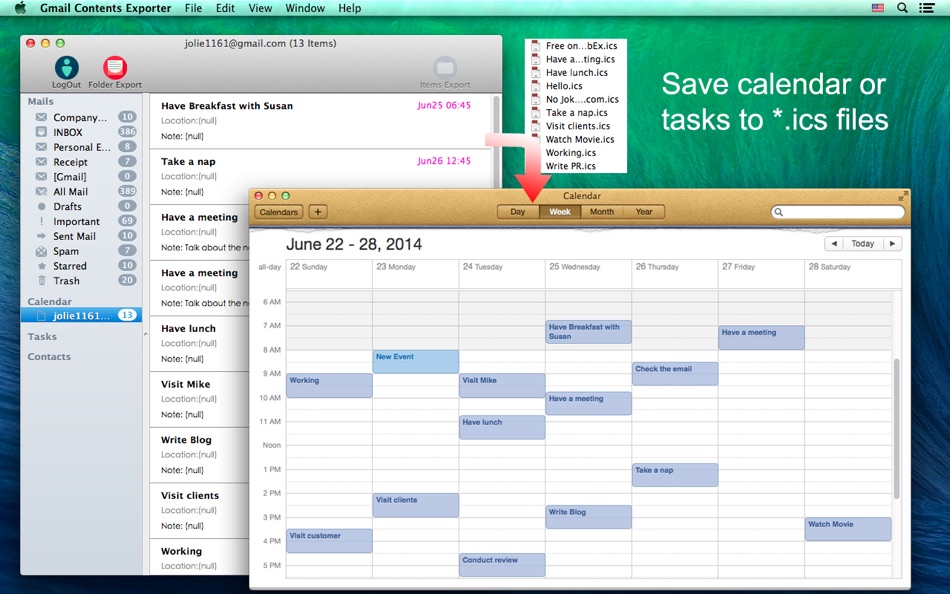
Task: Select the Spam folder icon
Action: 41,251
